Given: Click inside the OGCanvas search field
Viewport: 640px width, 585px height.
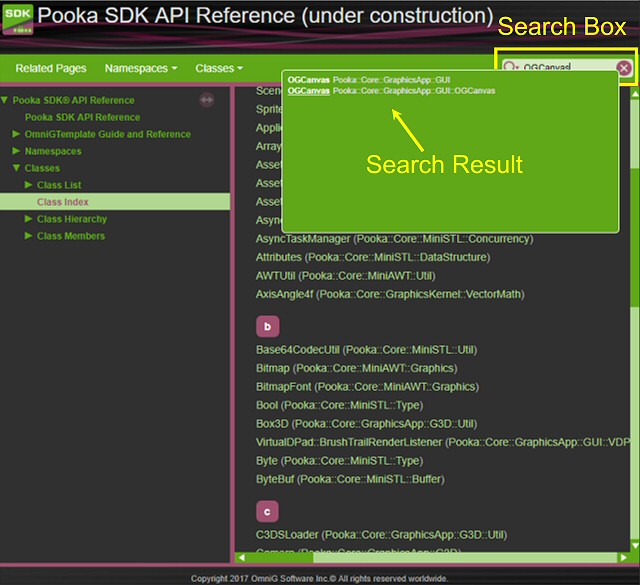Looking at the screenshot, I should click(567, 67).
